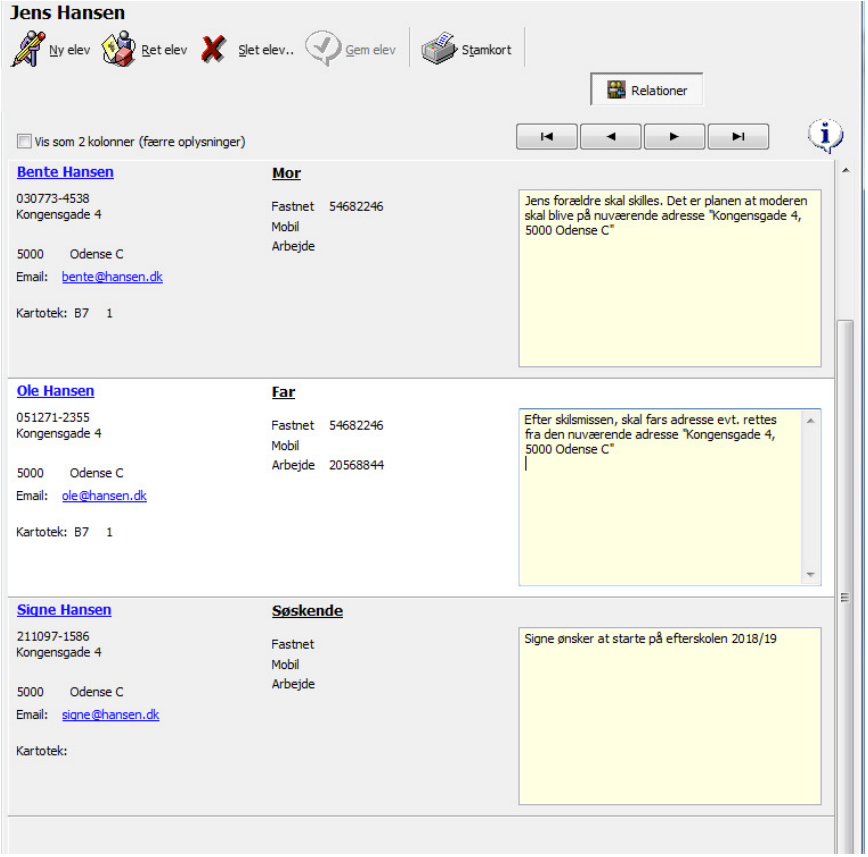The width and height of the screenshot is (868, 857).
Task: Click Kongensgade 4 under Signe Hansen
Action: point(59,653)
